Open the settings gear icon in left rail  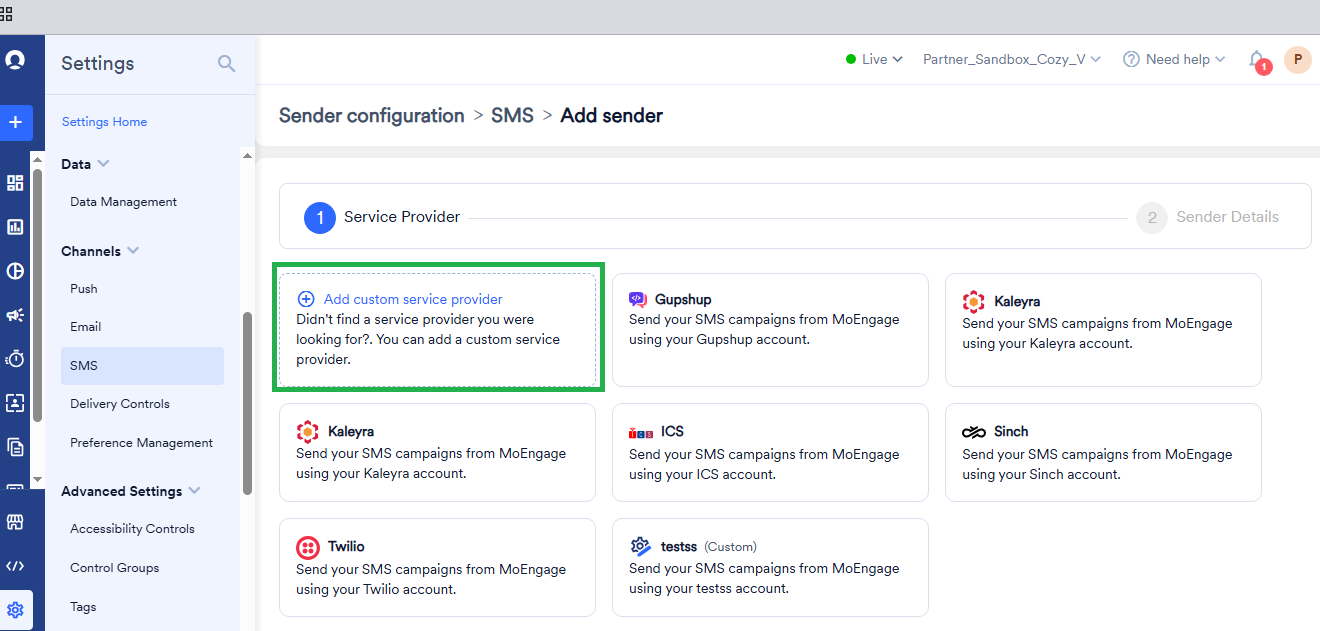[x=15, y=610]
